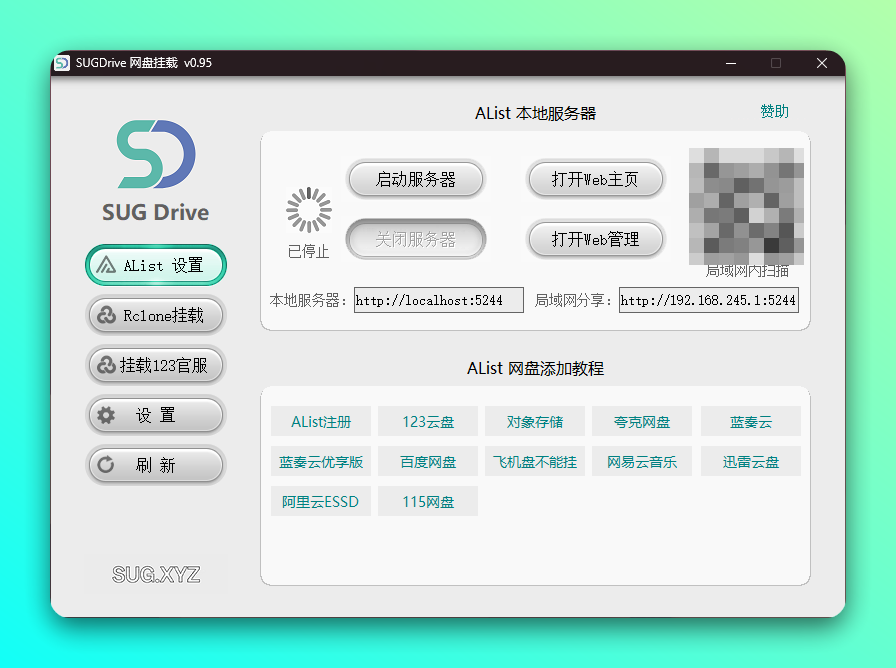Open the 赞助 donation link
Viewport: 896px width, 668px height.
774,111
